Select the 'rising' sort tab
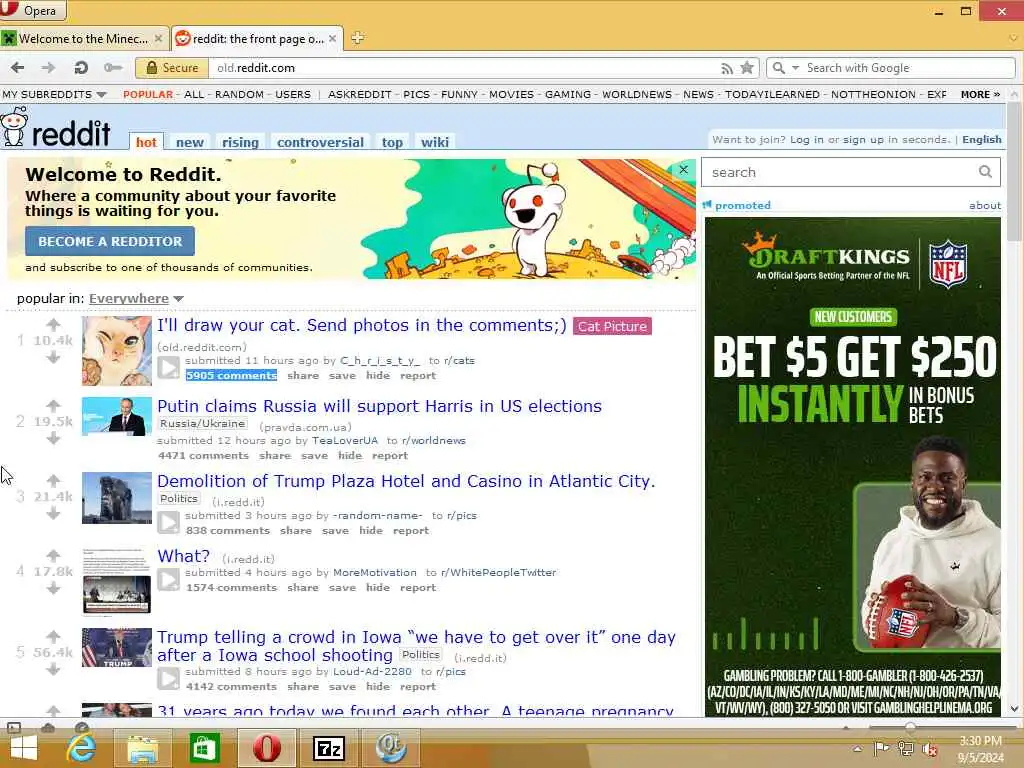1024x768 pixels. (240, 142)
